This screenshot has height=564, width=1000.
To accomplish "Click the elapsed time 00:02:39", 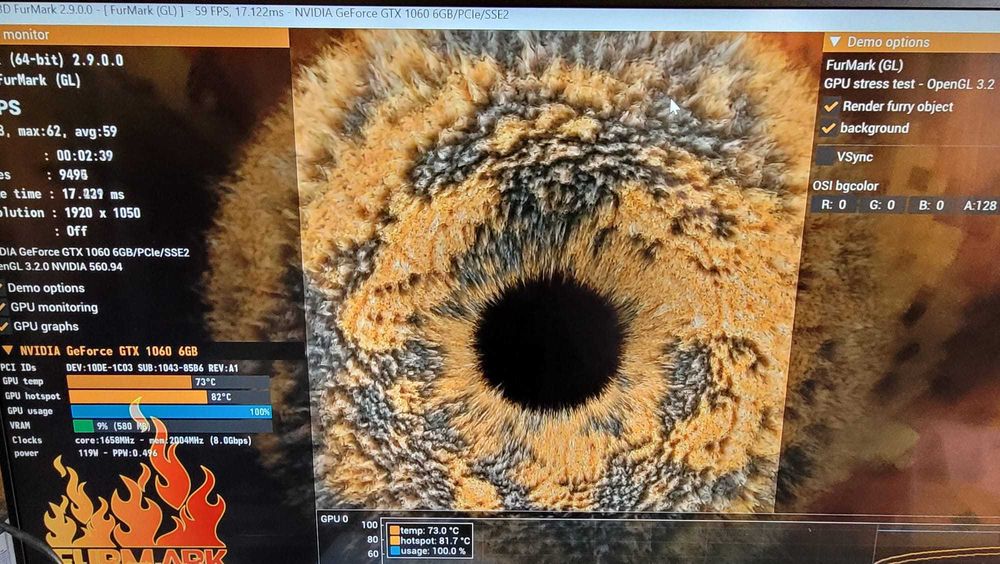I will tap(84, 156).
